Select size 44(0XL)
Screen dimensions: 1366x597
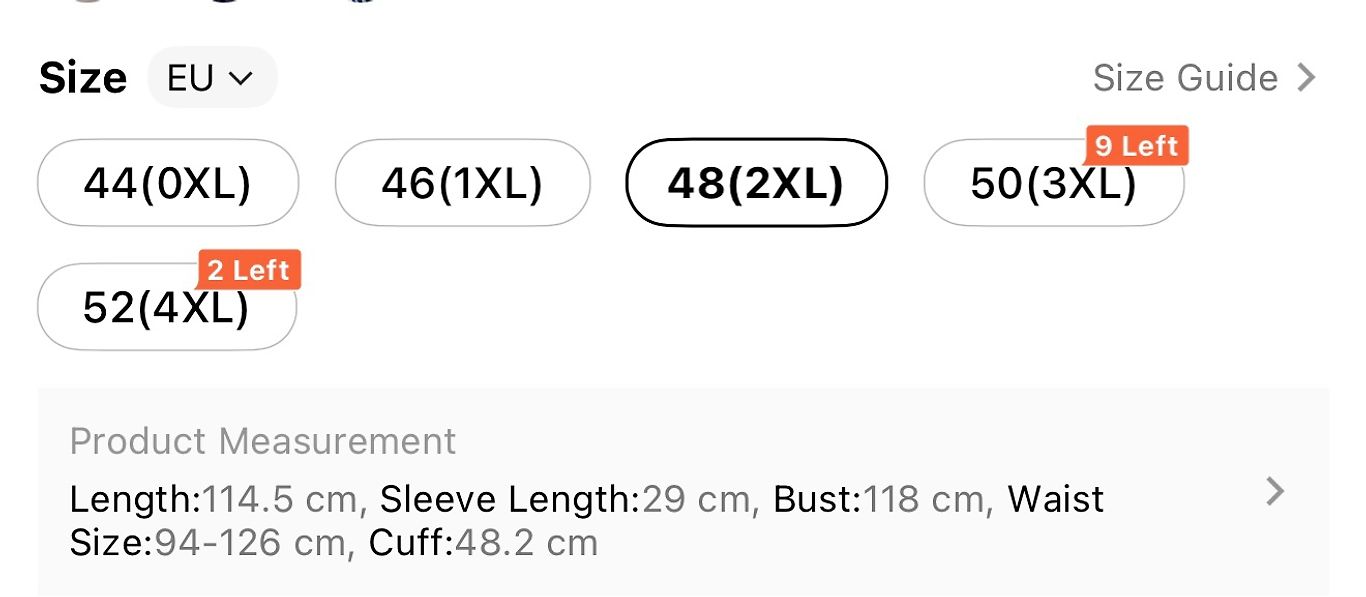point(167,183)
